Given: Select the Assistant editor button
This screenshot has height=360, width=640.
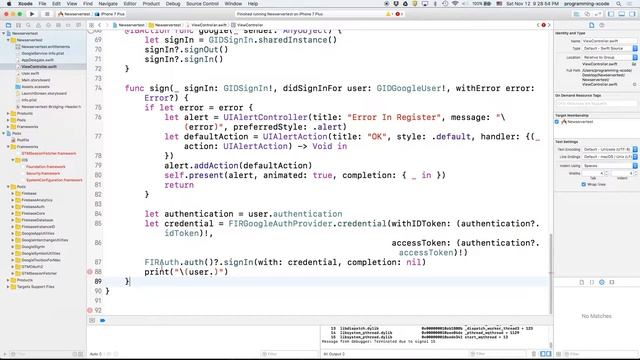Looking at the screenshot, I should [x=587, y=14].
